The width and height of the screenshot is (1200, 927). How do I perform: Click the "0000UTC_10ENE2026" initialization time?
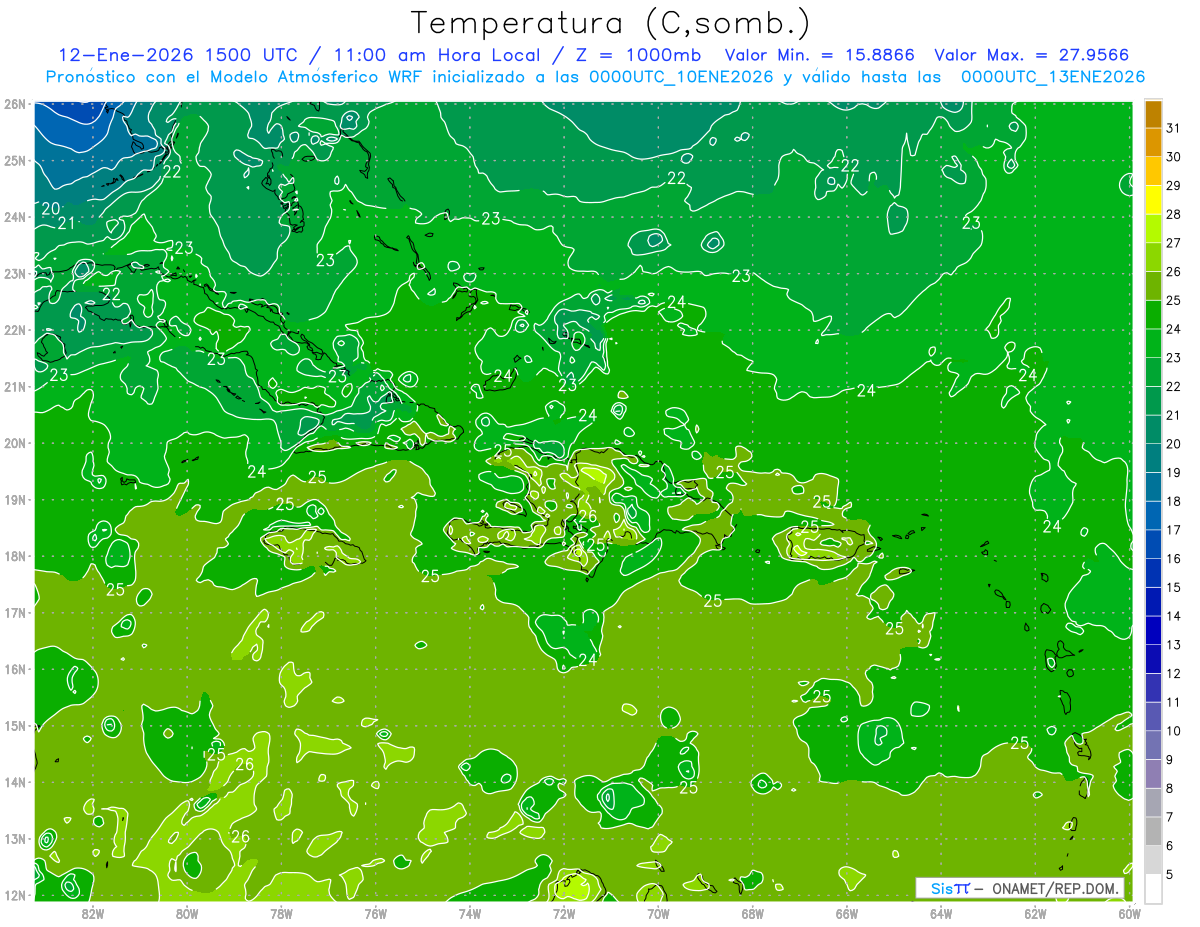(681, 77)
